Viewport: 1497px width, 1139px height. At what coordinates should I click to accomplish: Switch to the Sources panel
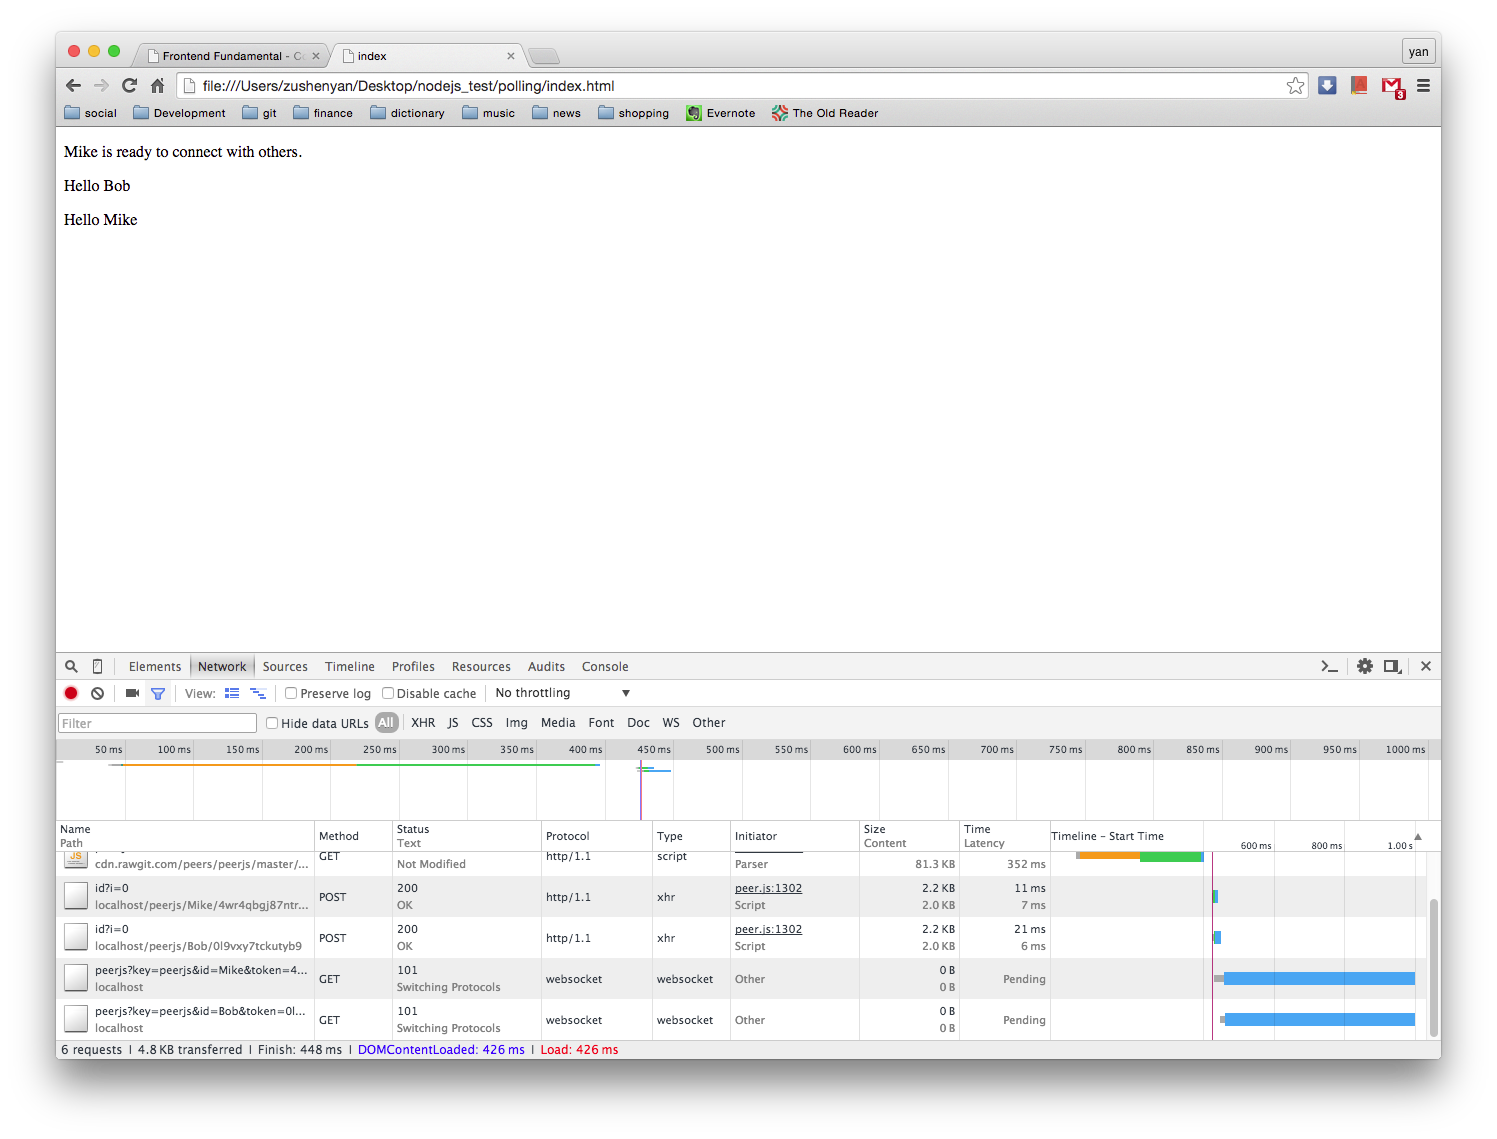(285, 667)
